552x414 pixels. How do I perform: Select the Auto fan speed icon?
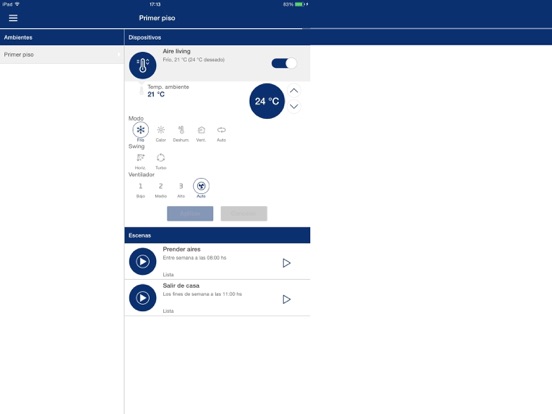[201, 186]
